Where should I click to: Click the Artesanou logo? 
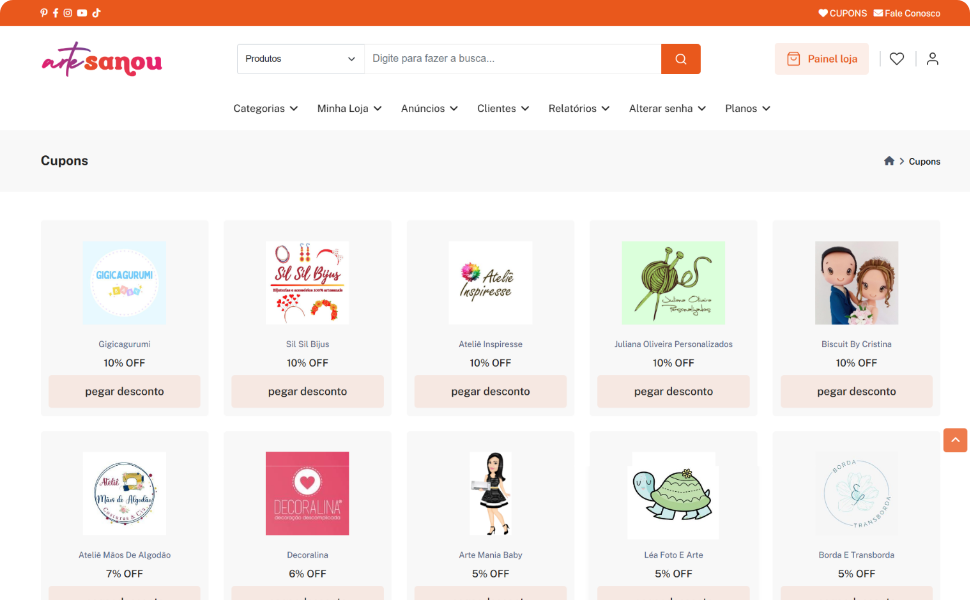coord(102,59)
